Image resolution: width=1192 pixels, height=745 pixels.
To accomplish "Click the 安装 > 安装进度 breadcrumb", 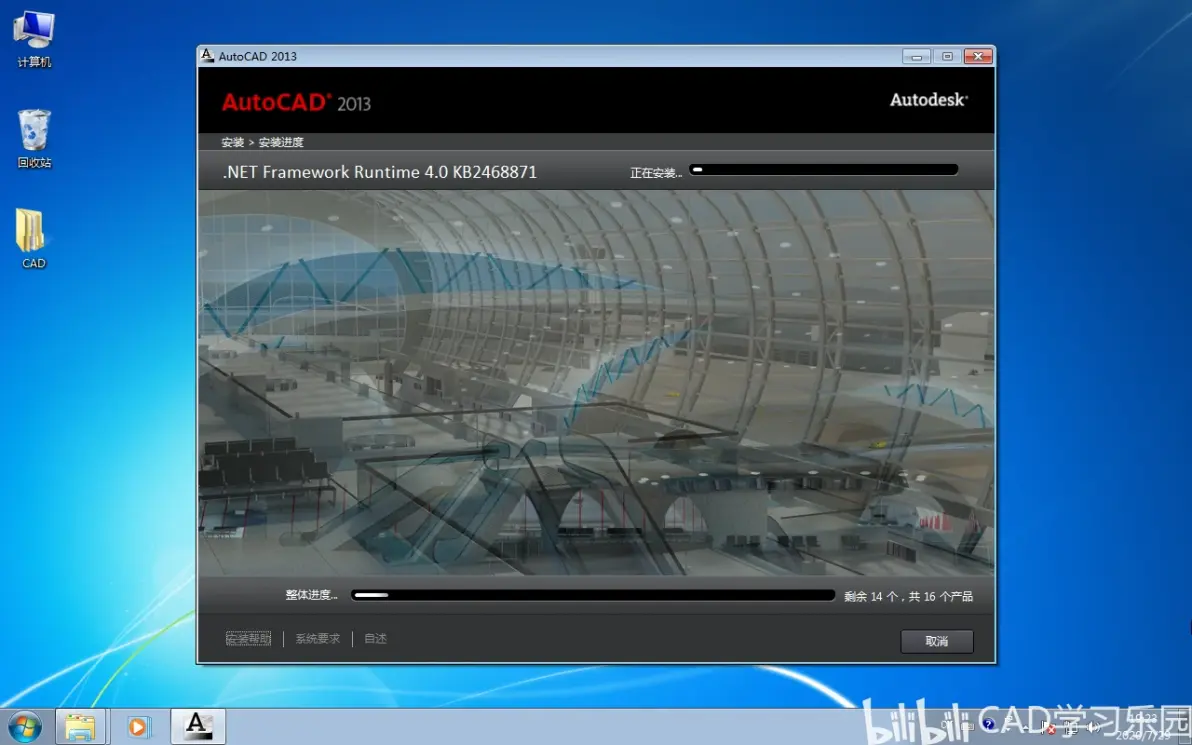I will 262,142.
